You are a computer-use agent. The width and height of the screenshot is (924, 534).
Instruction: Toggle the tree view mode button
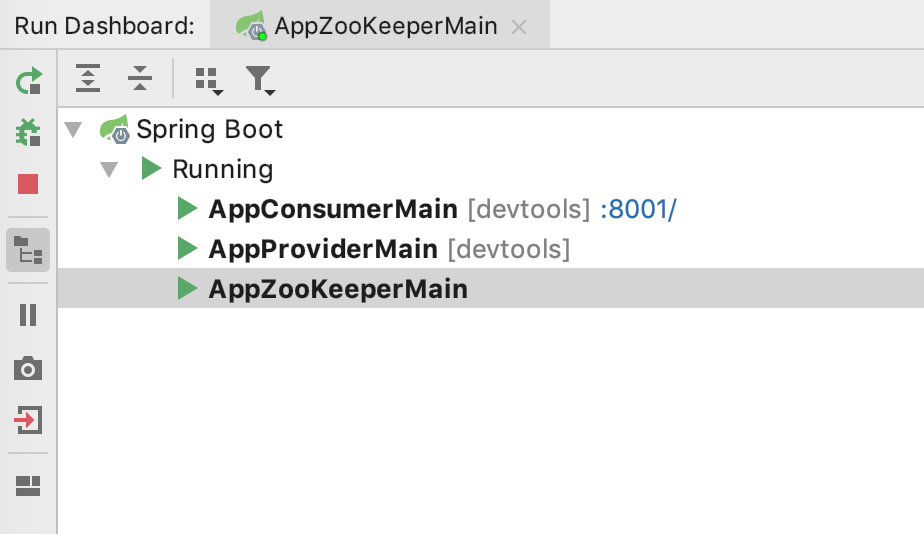tap(28, 250)
